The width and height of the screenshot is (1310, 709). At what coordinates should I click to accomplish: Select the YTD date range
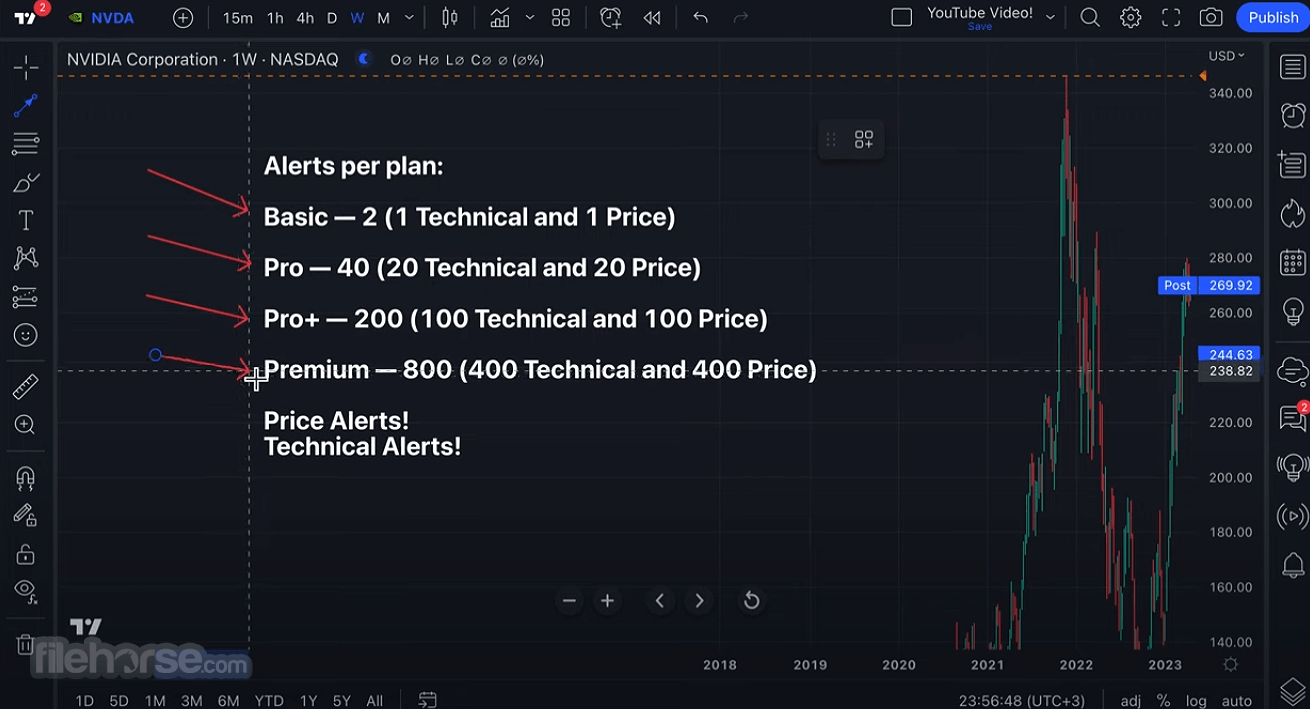click(x=269, y=701)
